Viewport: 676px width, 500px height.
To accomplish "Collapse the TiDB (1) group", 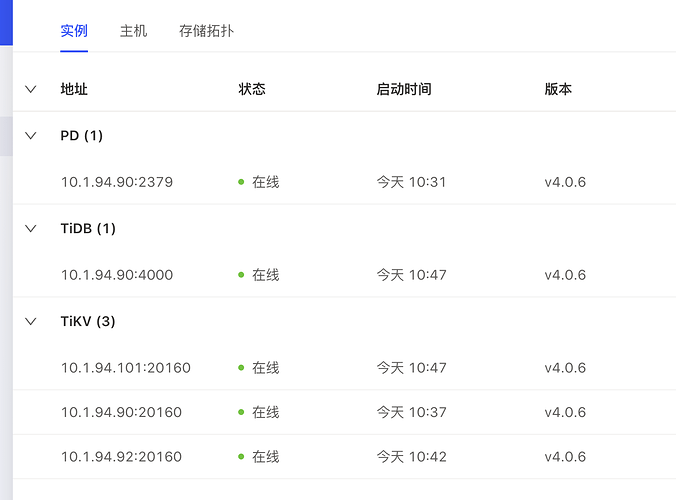I will tap(30, 228).
